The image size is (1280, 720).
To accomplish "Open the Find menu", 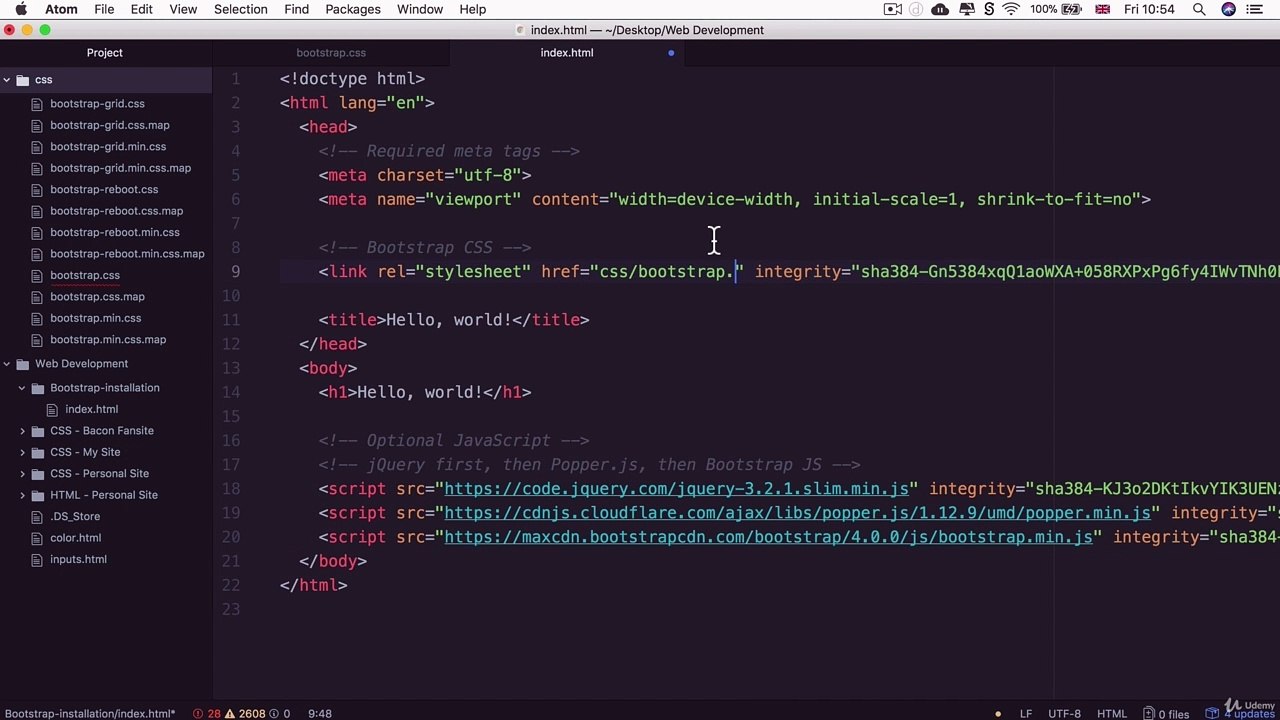I will coord(296,10).
